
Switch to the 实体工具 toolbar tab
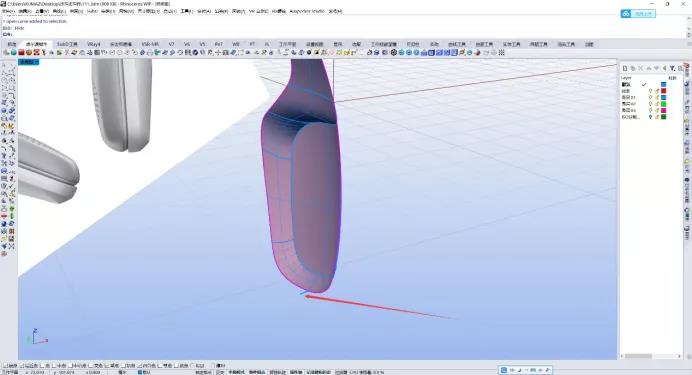(x=511, y=44)
